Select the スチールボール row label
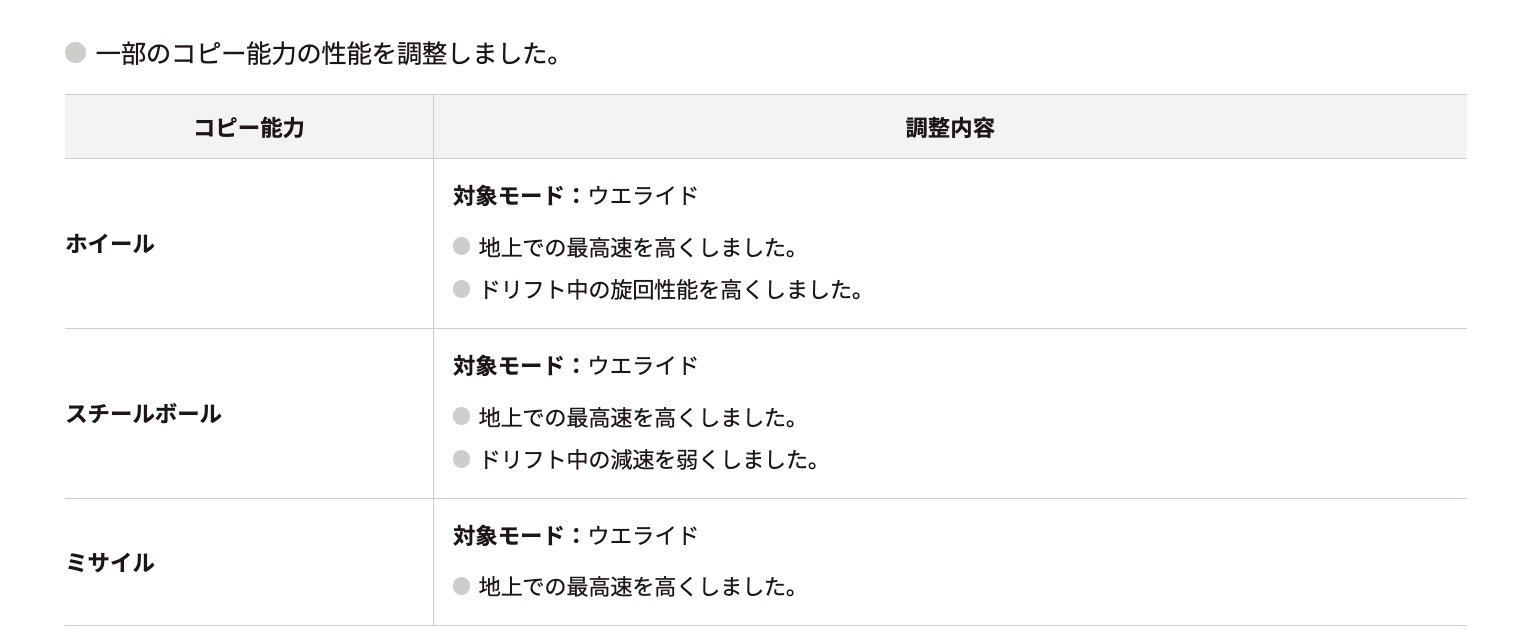 [x=143, y=414]
